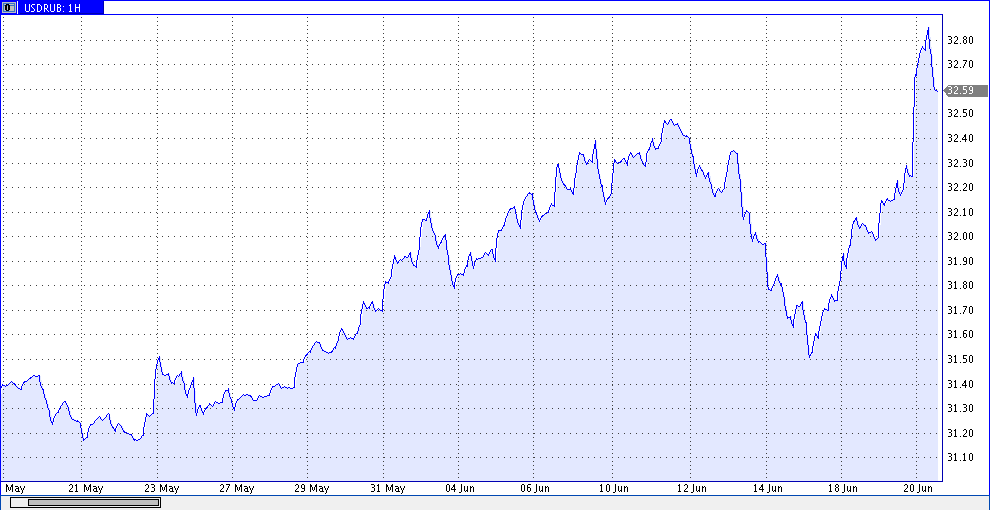The height and width of the screenshot is (510, 990).
Task: Click the leftmost May date label
Action: pos(15,489)
